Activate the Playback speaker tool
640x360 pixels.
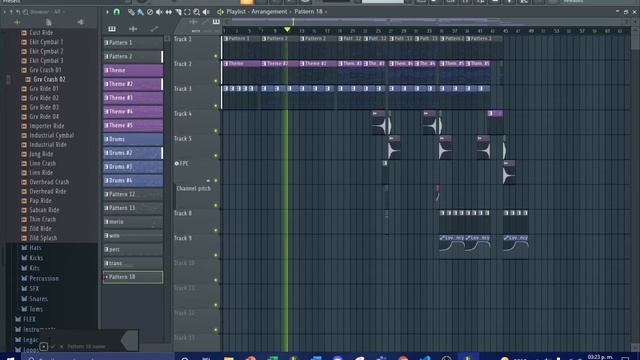click(206, 12)
